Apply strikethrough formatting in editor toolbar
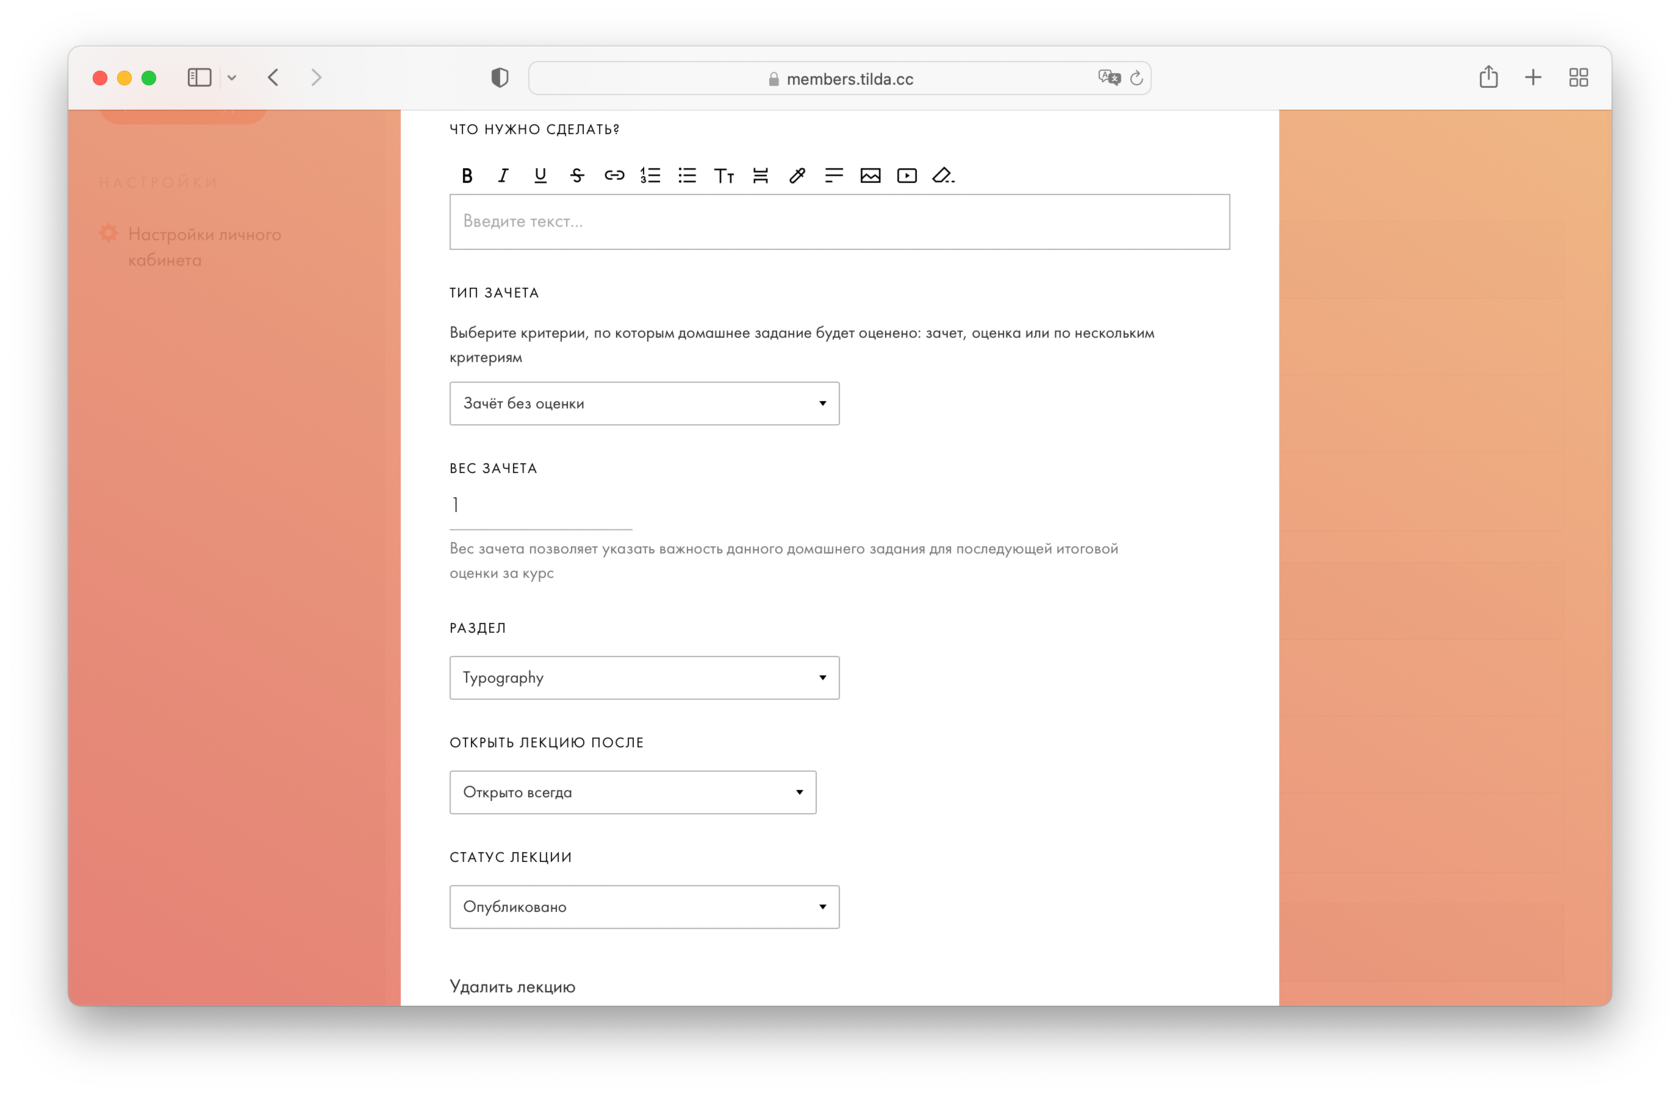 (577, 176)
